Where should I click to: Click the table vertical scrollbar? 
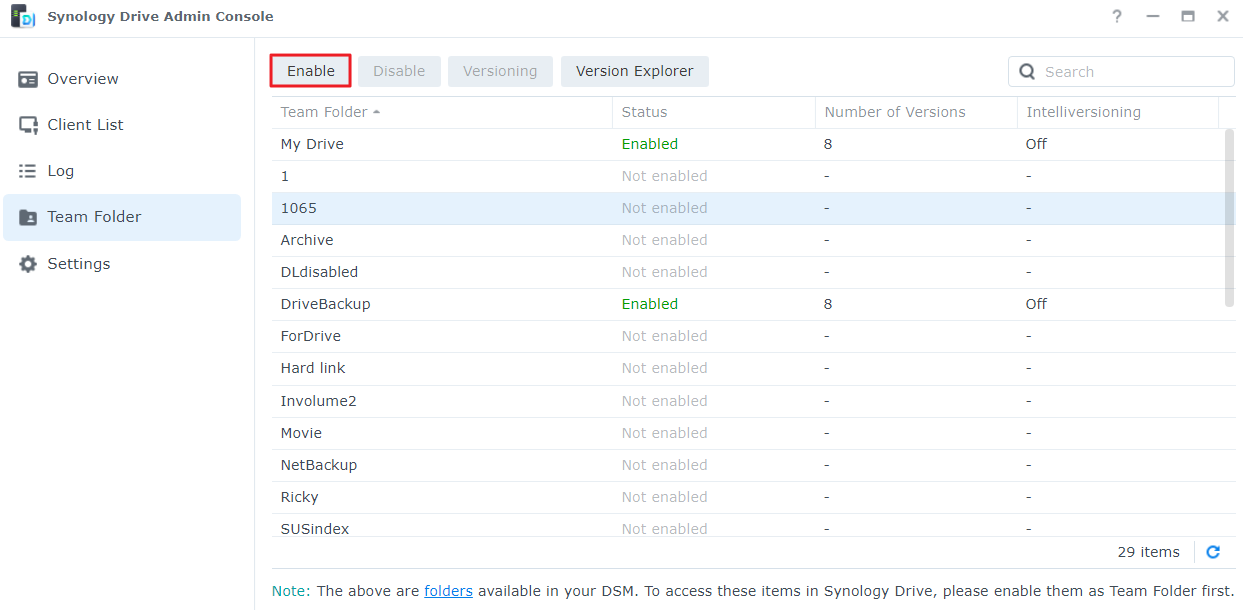1229,218
